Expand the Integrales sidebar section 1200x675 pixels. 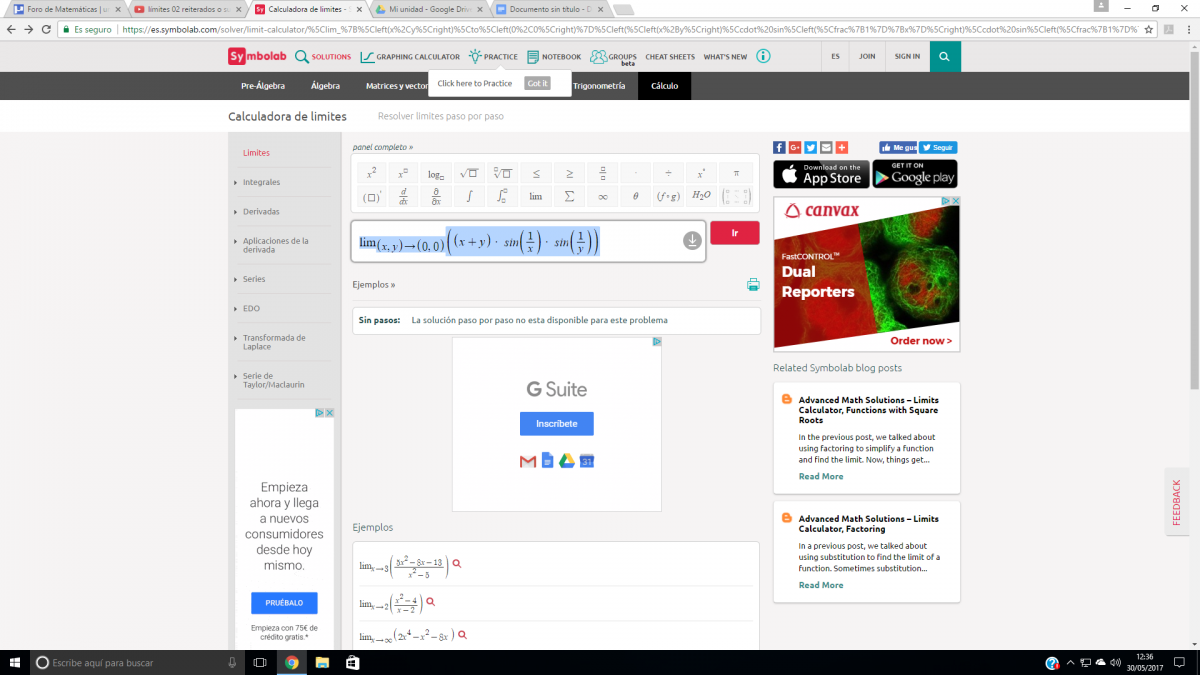(x=261, y=182)
